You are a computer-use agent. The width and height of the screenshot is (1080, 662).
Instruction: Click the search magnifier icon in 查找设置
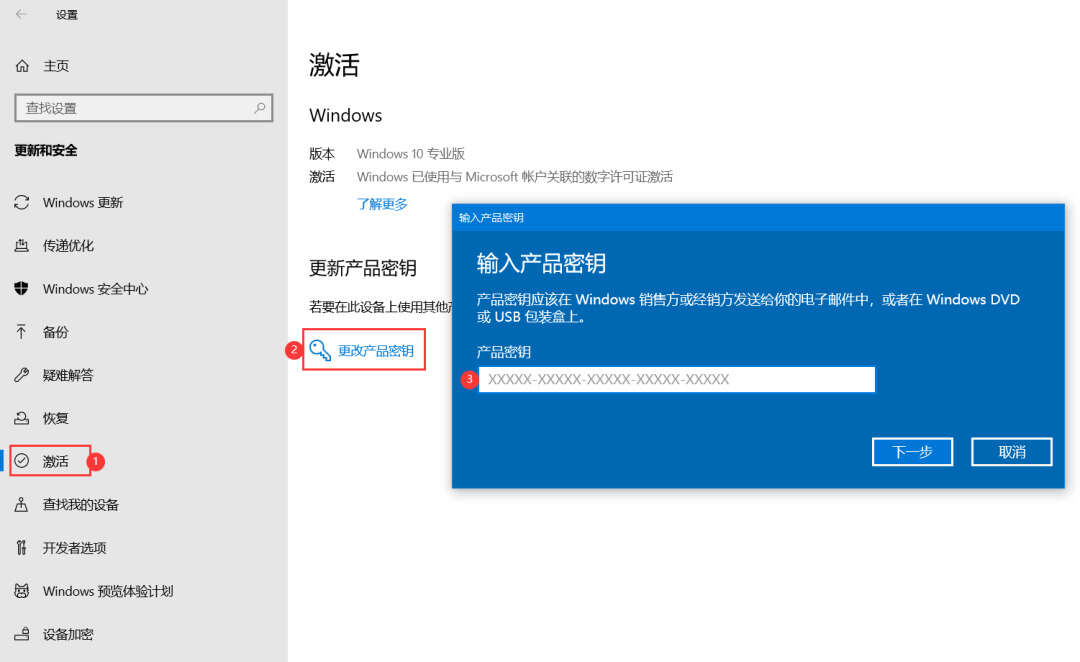260,108
